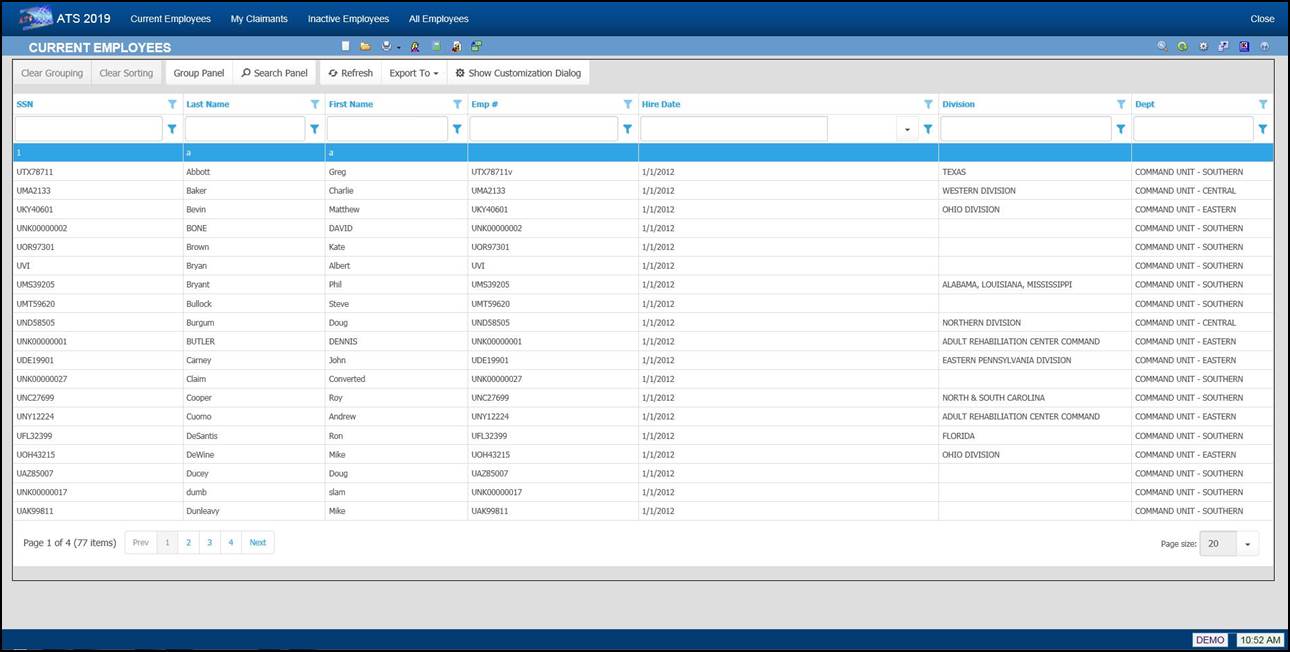Click the Show Customization Dialog button
1290x652 pixels.
click(x=517, y=73)
